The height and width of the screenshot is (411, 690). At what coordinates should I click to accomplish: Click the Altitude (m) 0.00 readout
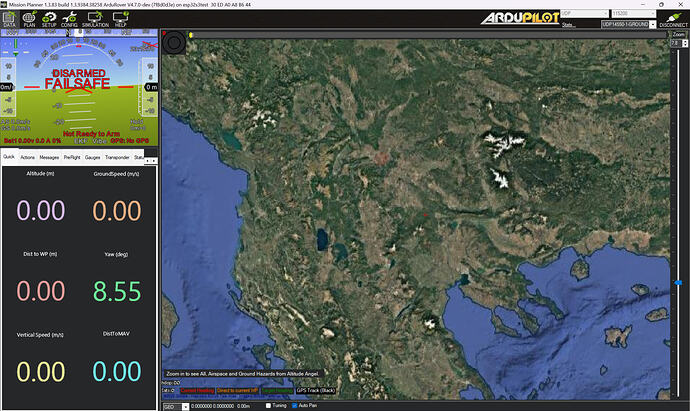40,210
